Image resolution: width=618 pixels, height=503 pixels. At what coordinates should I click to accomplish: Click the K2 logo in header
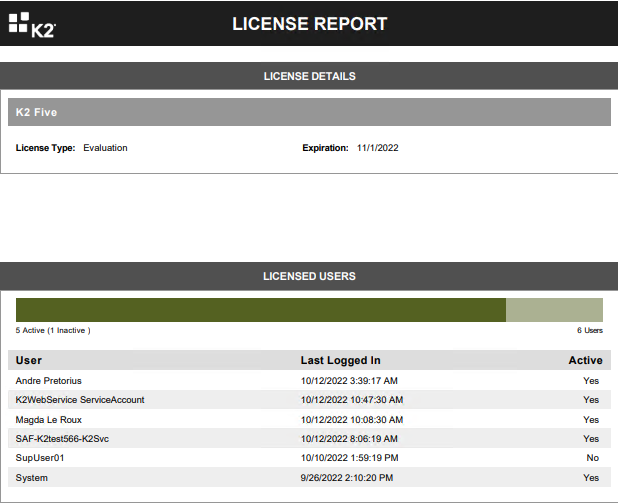point(32,25)
